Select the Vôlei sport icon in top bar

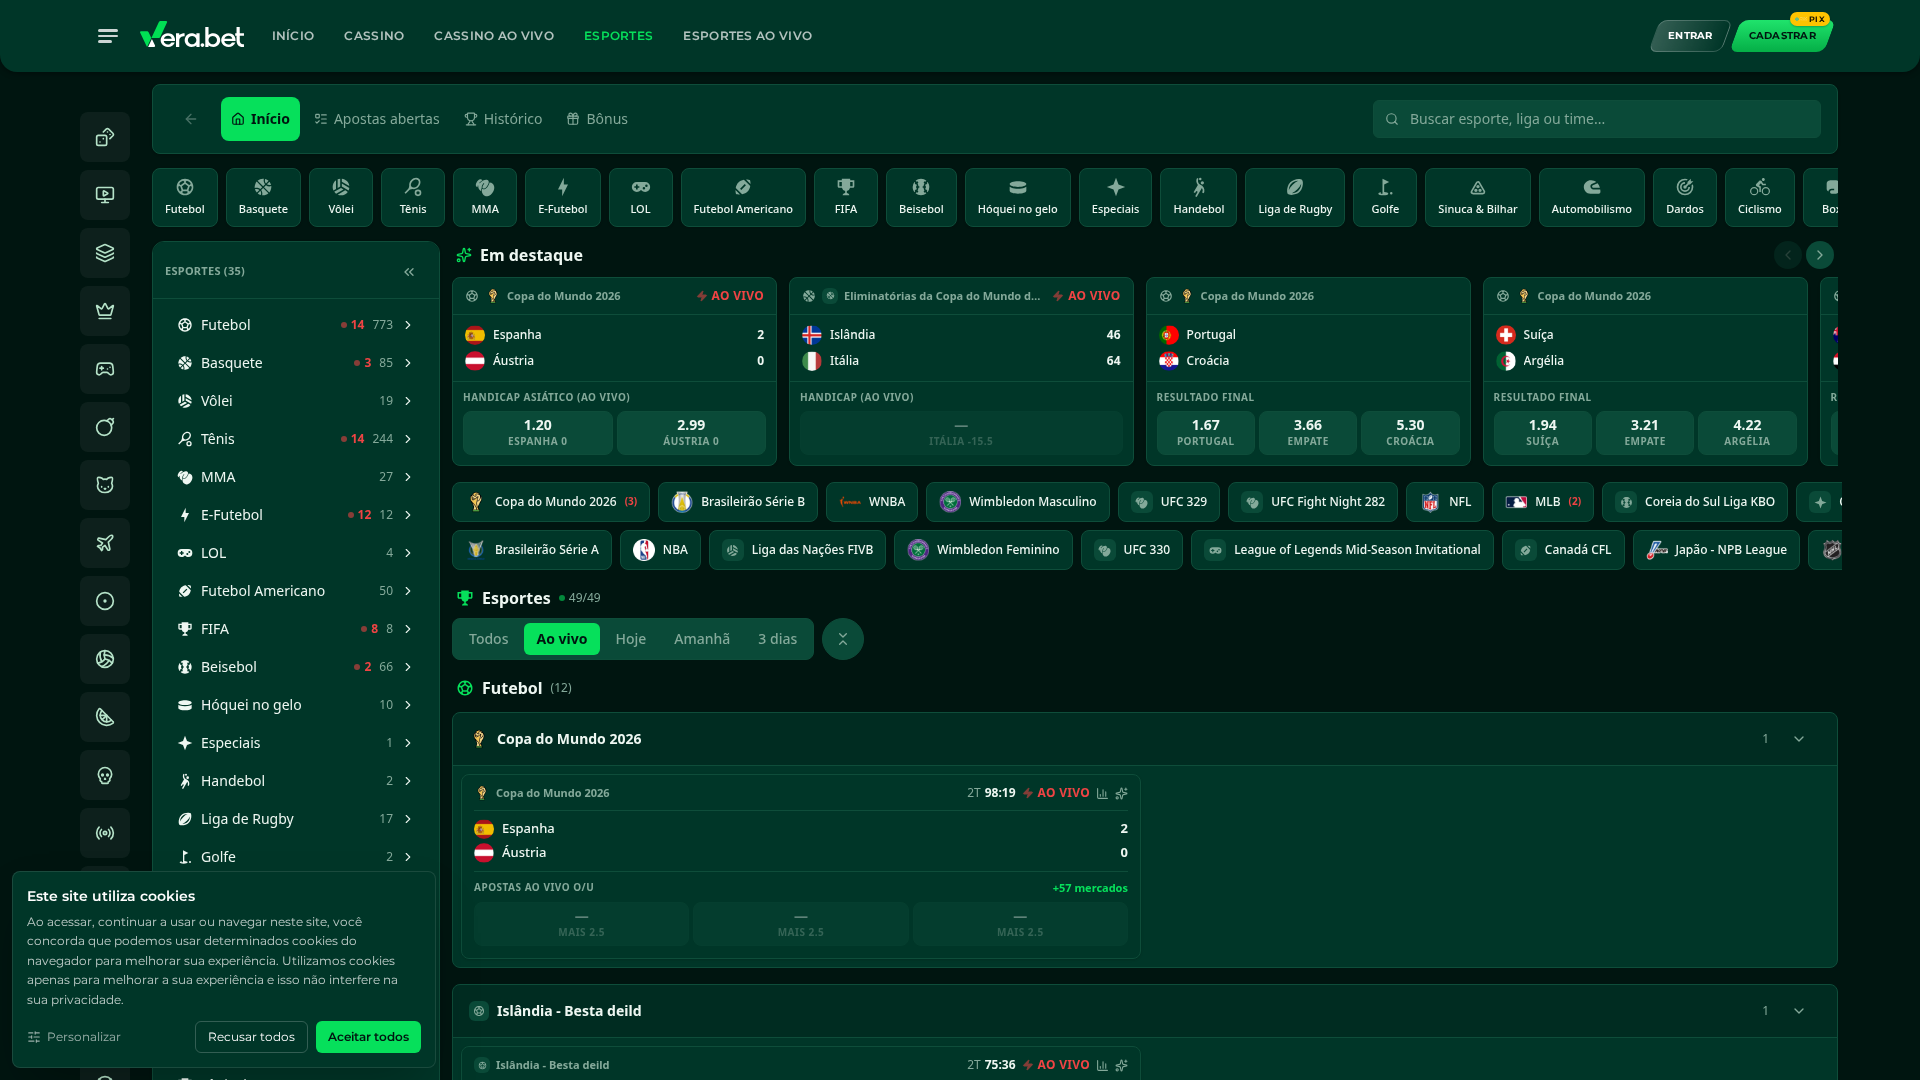(341, 197)
